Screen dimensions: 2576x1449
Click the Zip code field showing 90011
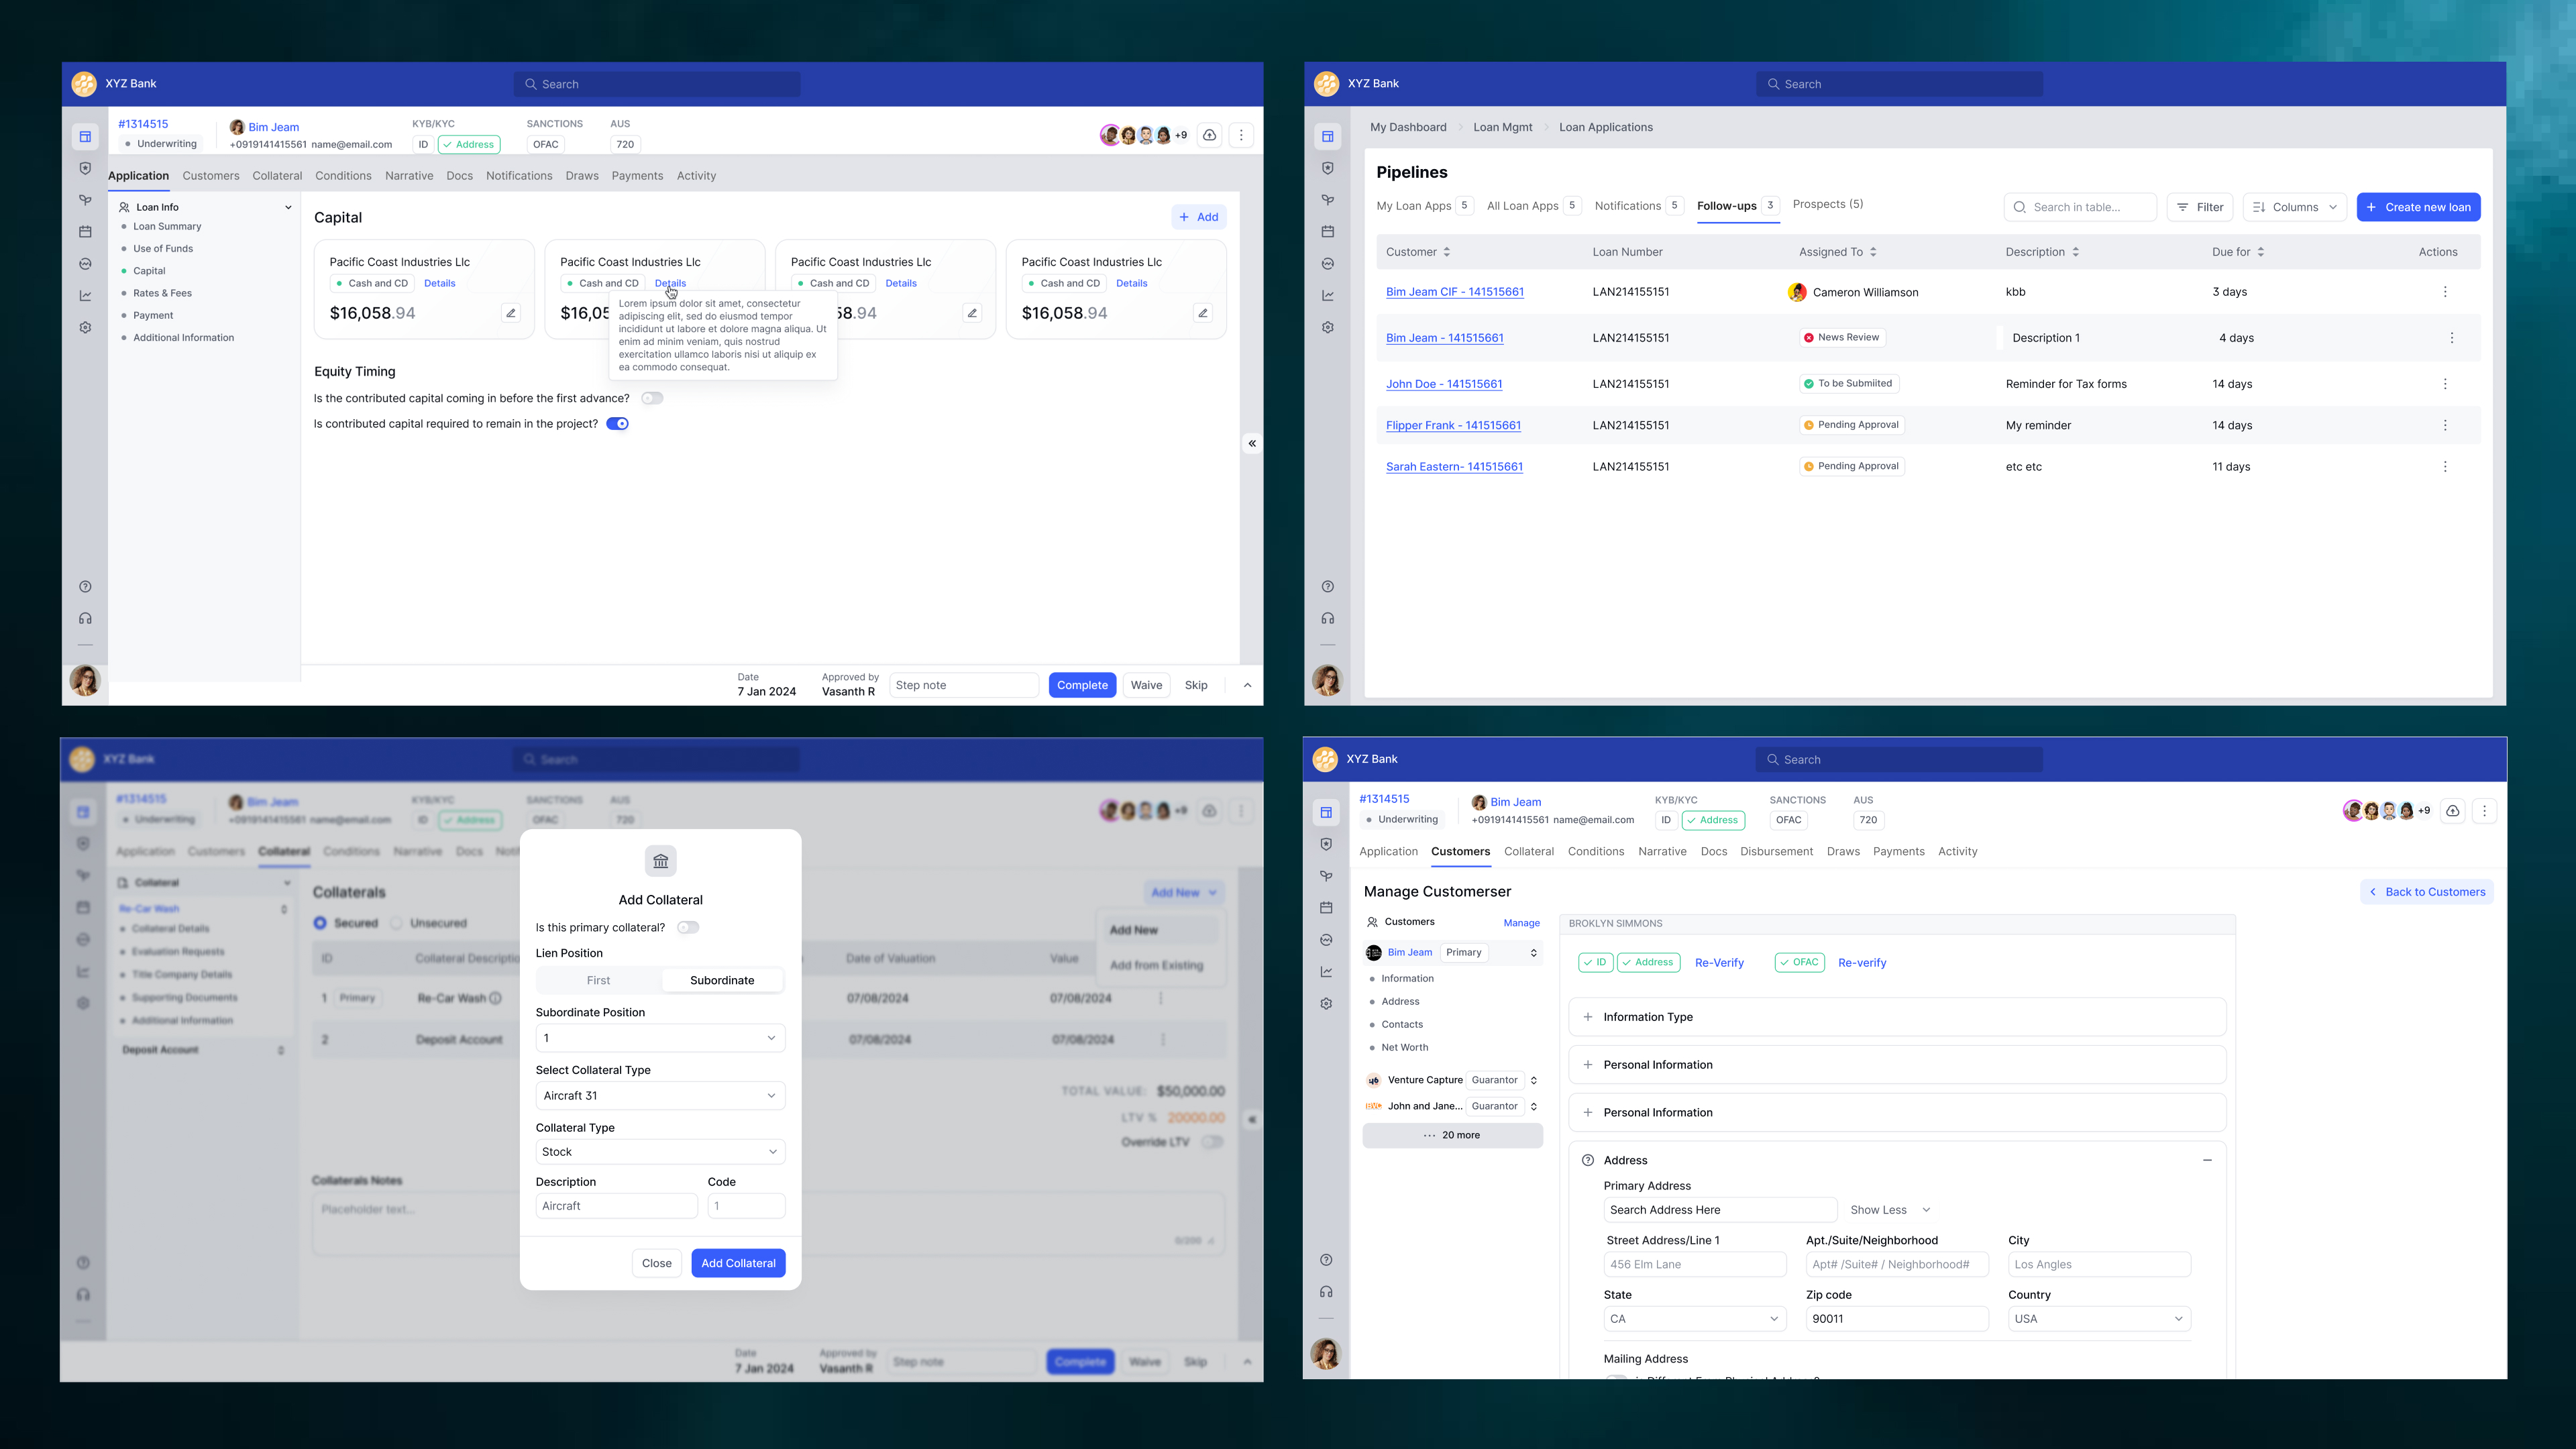click(x=1897, y=1319)
